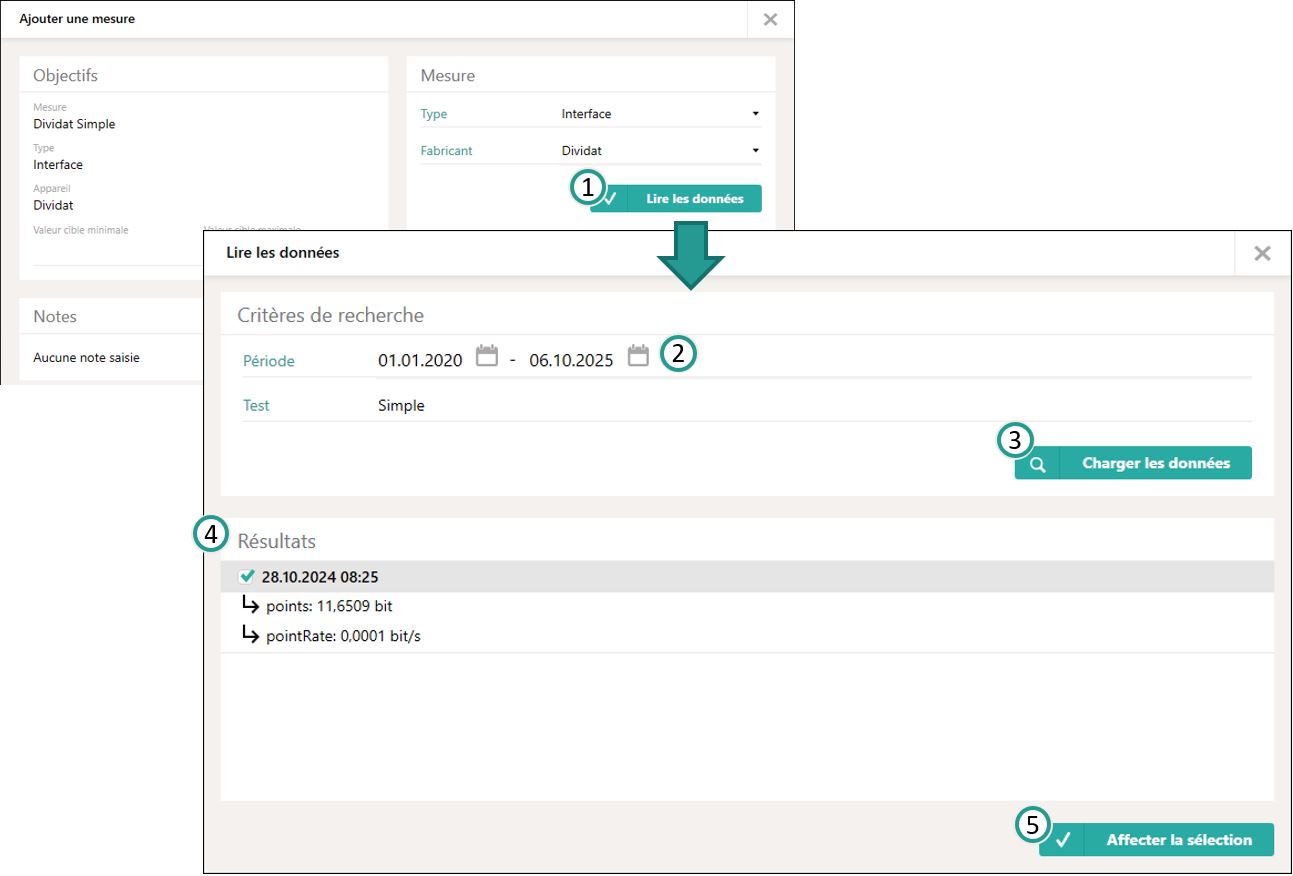This screenshot has height=876, width=1293.
Task: Select the pointRate: 0,0001 bit/s row
Action: (x=343, y=636)
